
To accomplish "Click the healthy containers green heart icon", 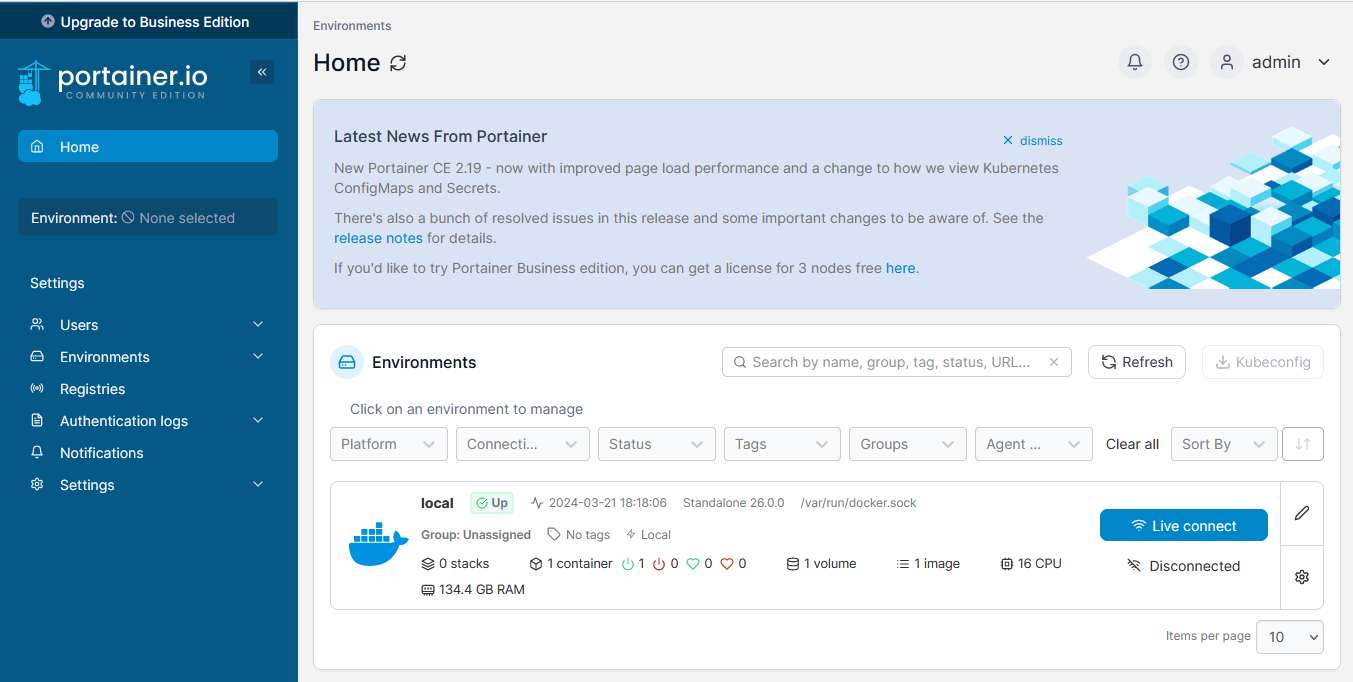I will 693,564.
